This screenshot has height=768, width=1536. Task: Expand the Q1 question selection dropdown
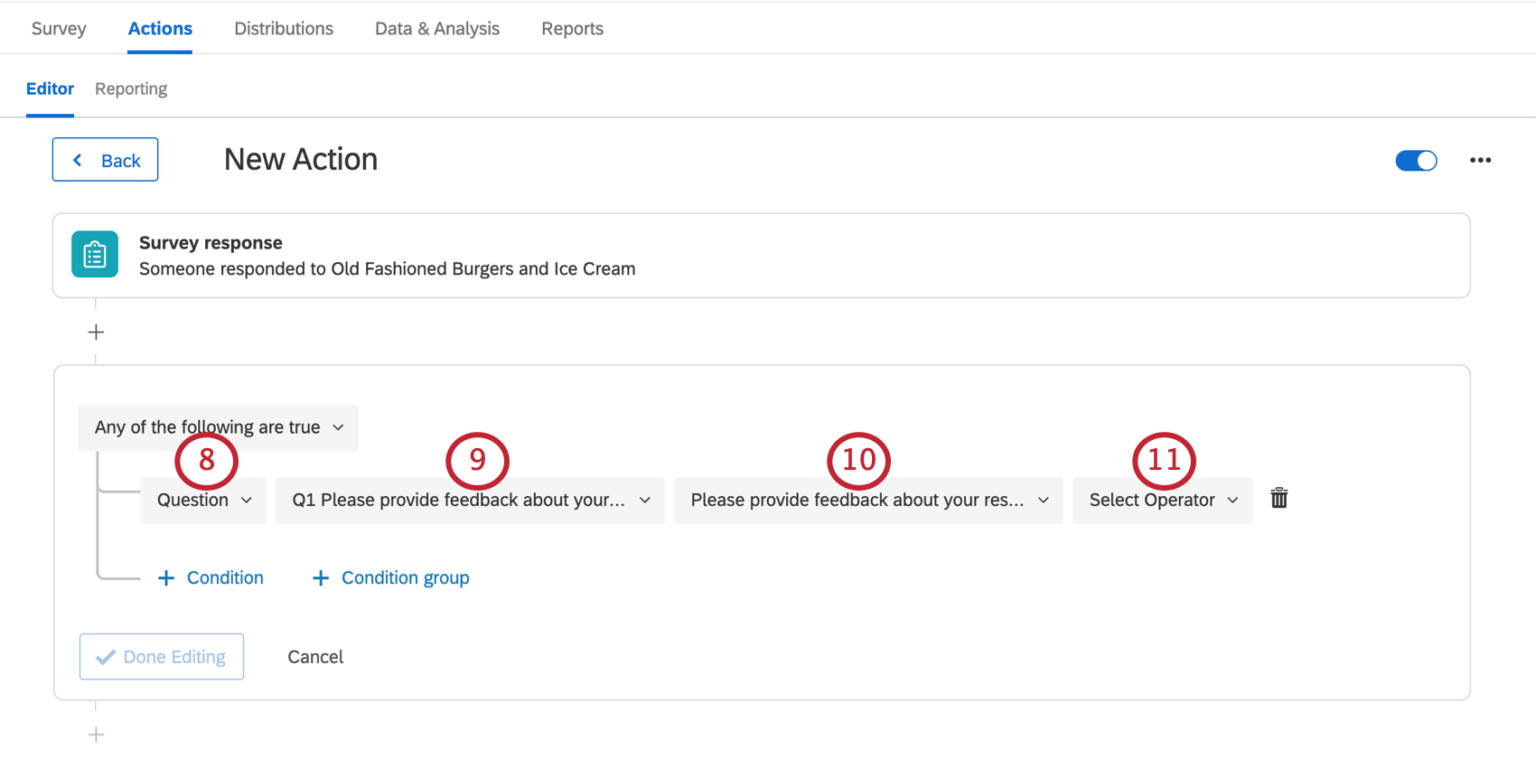tap(470, 500)
